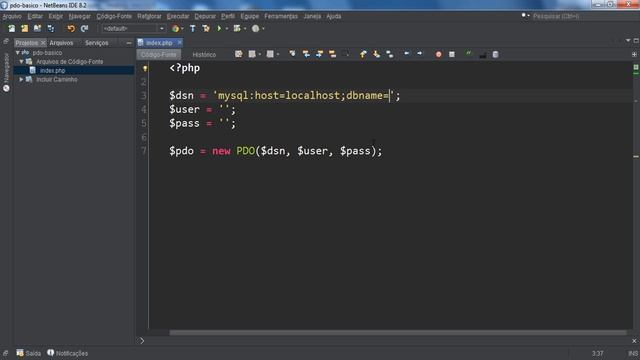
Task: Open the Depurar menu
Action: [205, 16]
